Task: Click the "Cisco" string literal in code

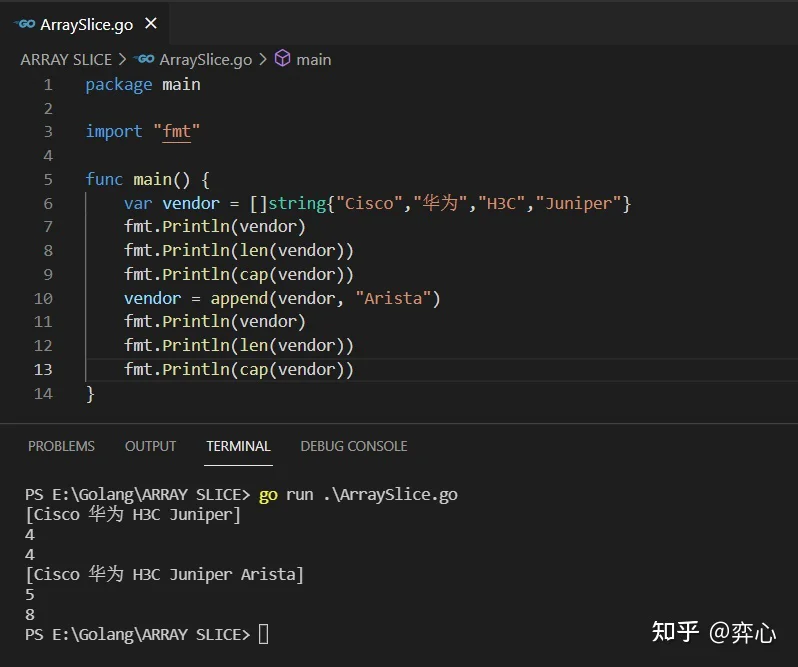Action: (369, 204)
